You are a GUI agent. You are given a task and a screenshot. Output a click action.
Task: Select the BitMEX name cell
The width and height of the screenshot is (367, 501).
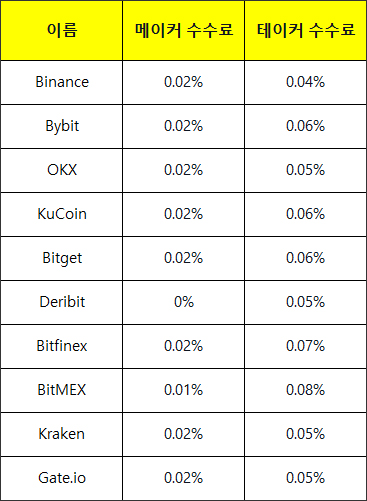coord(62,390)
